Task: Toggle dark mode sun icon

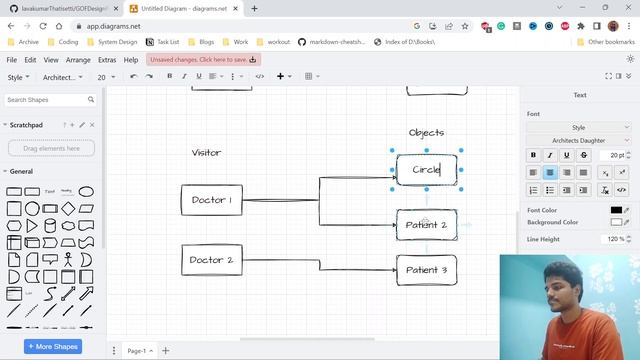Action: pyautogui.click(x=630, y=59)
